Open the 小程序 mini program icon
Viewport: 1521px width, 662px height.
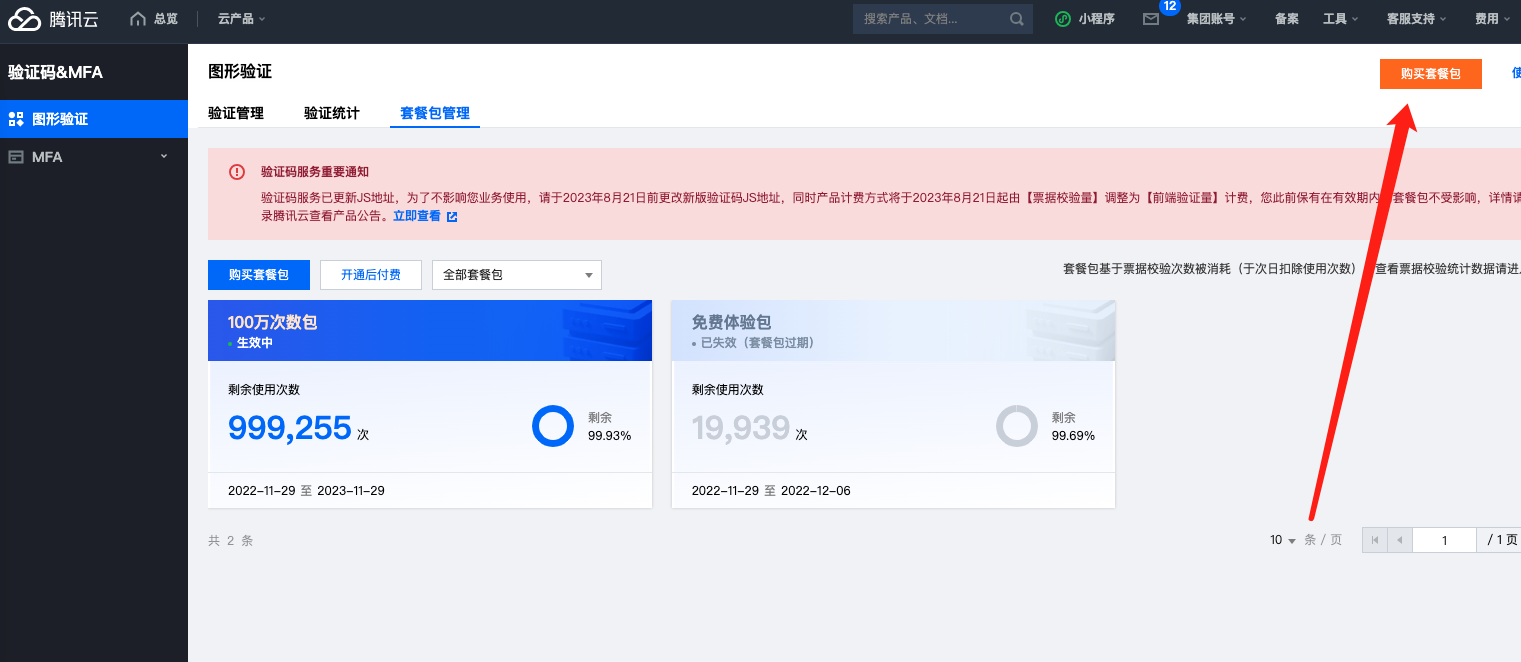pos(1063,19)
